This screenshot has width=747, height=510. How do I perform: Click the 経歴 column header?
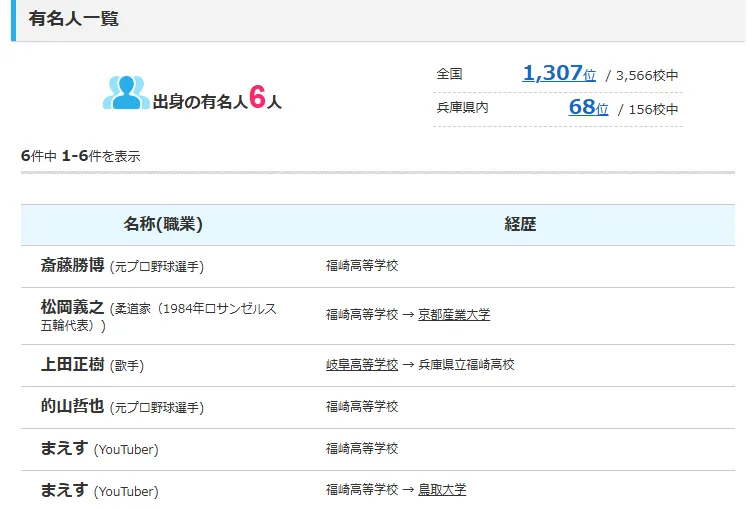(x=520, y=224)
